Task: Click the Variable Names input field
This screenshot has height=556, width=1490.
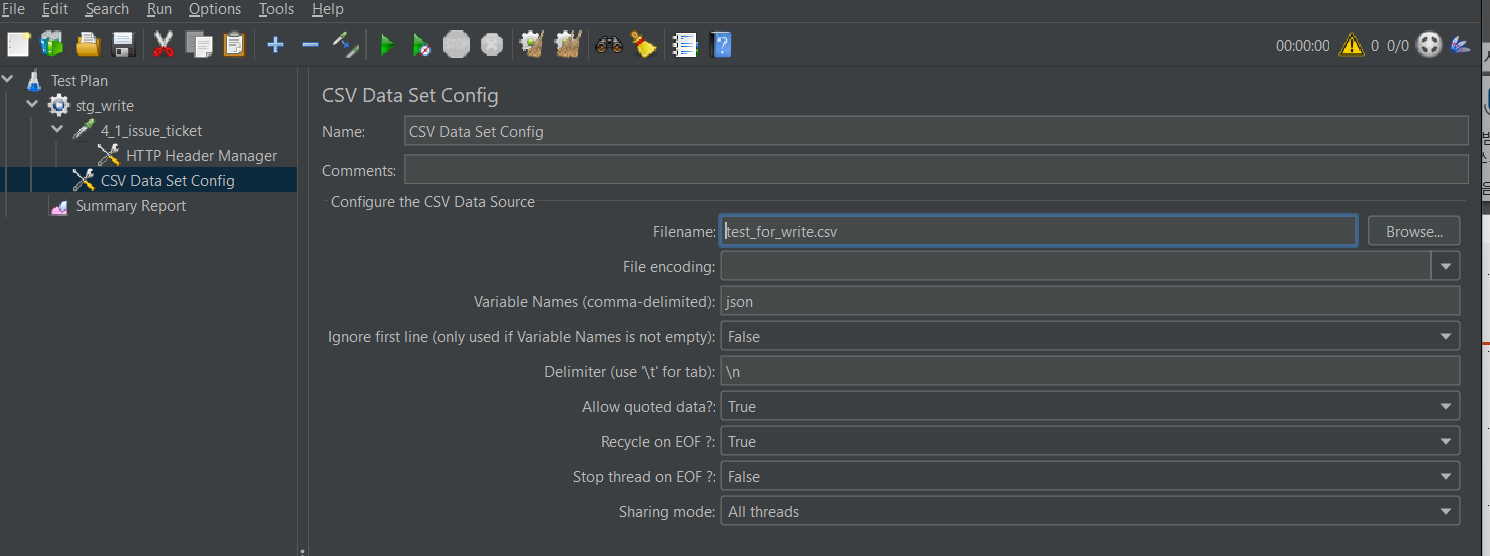Action: tap(1090, 301)
